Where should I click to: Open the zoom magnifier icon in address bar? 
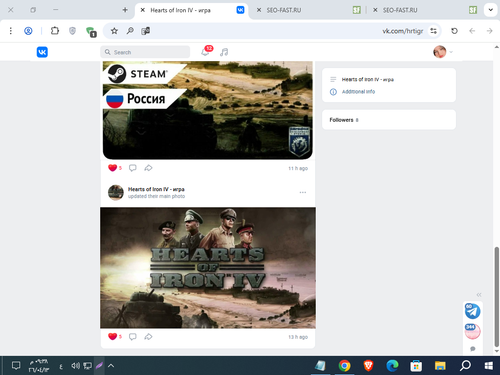[x=130, y=31]
